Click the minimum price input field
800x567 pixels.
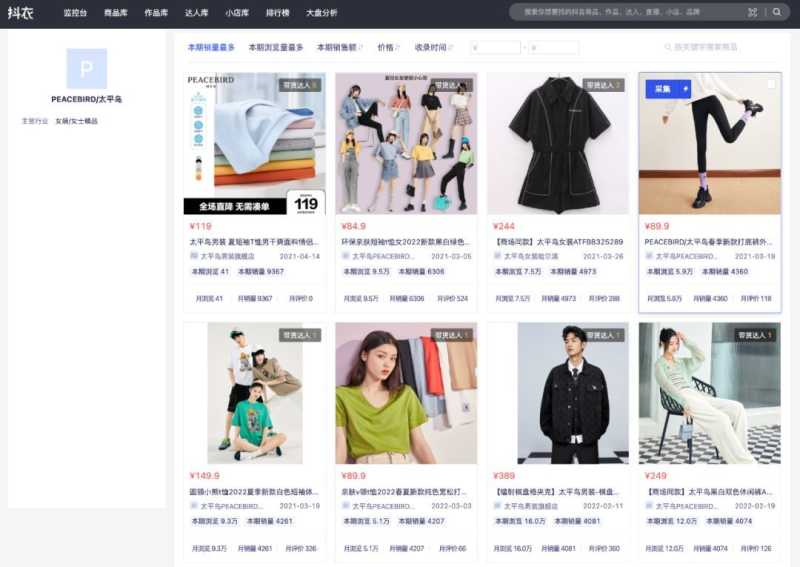click(495, 47)
